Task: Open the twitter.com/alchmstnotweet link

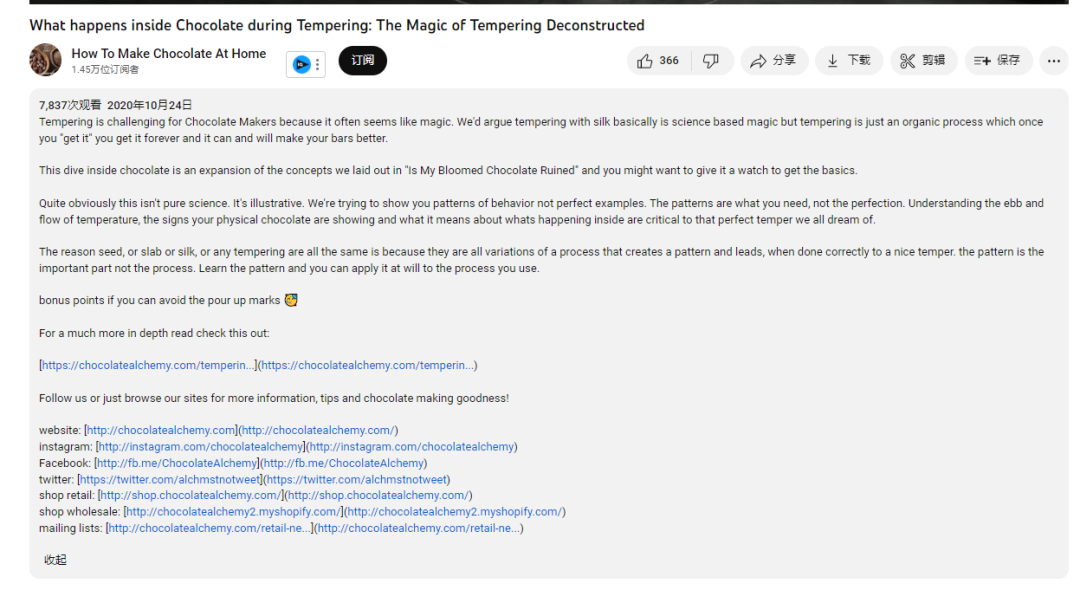Action: click(170, 480)
